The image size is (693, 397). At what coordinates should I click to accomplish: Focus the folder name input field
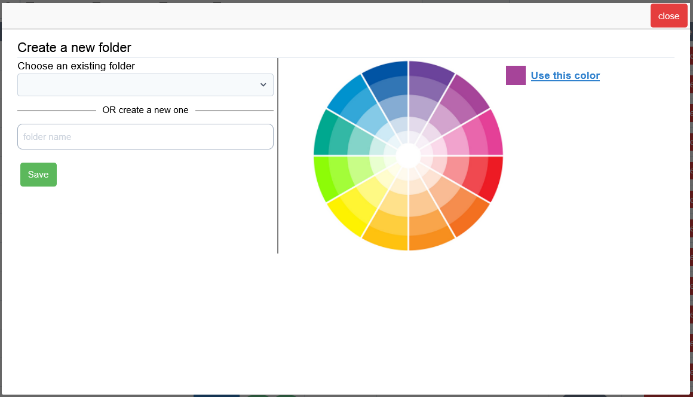click(x=145, y=137)
